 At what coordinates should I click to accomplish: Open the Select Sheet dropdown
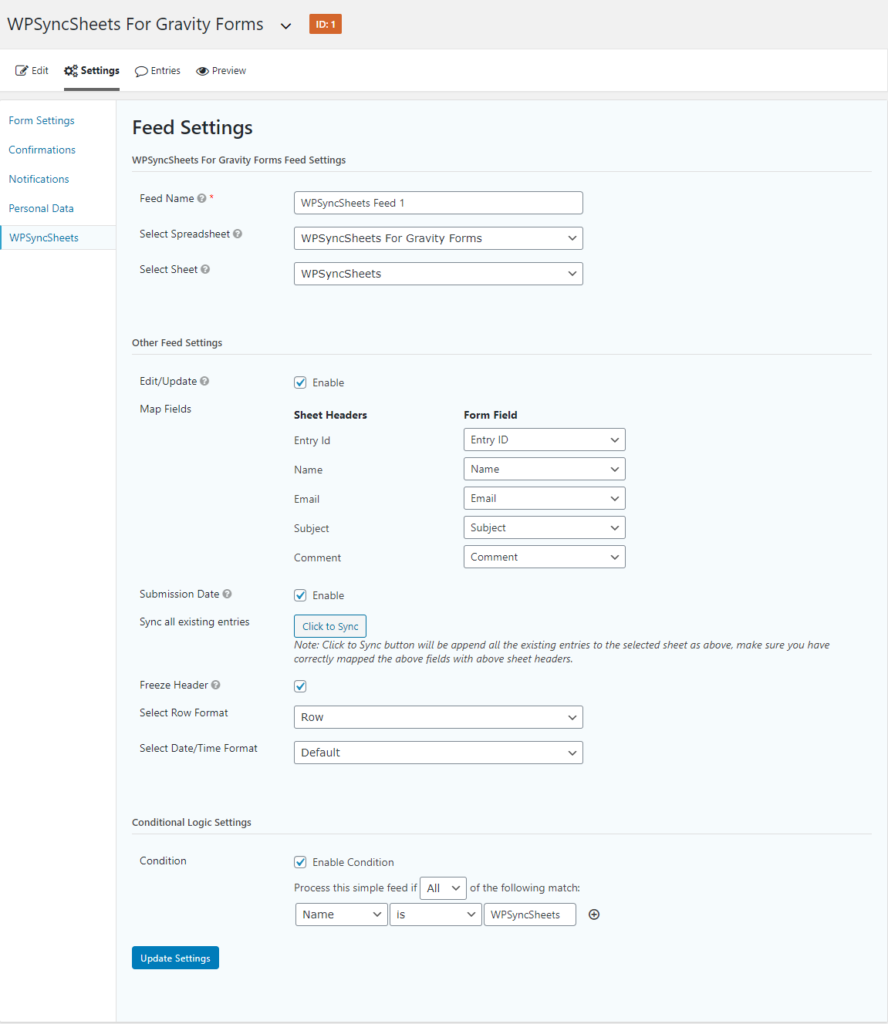click(x=438, y=274)
